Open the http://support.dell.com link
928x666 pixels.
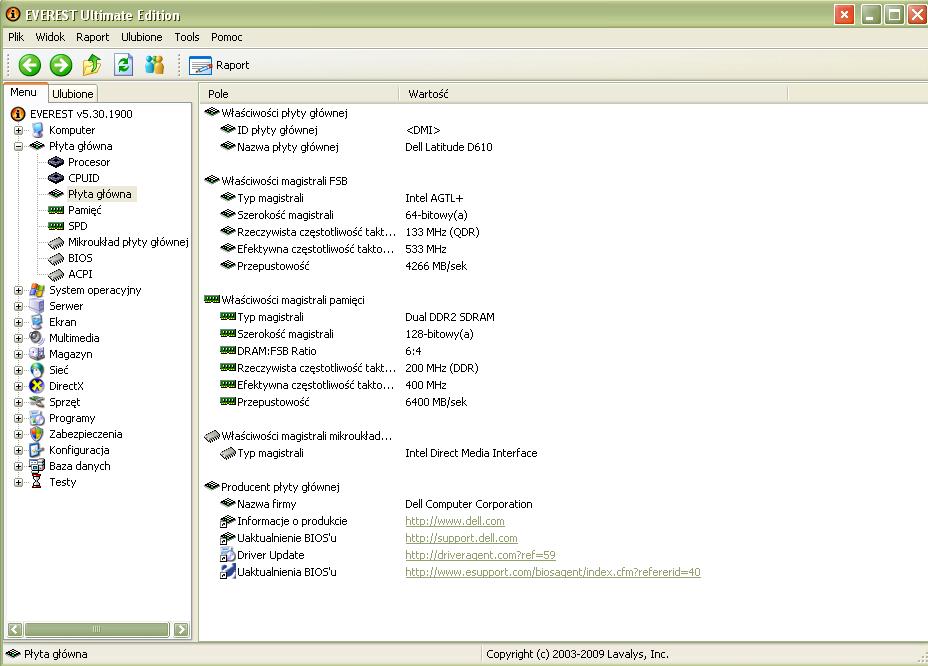[461, 539]
